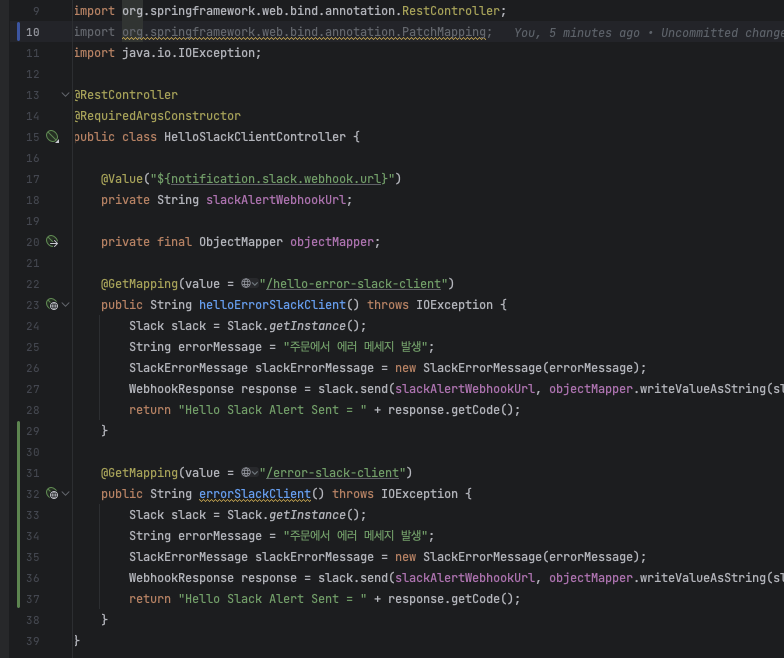Screen dimensions: 784x658
Task: Collapse the @RestController class fold arrow
Action: [x=66, y=94]
